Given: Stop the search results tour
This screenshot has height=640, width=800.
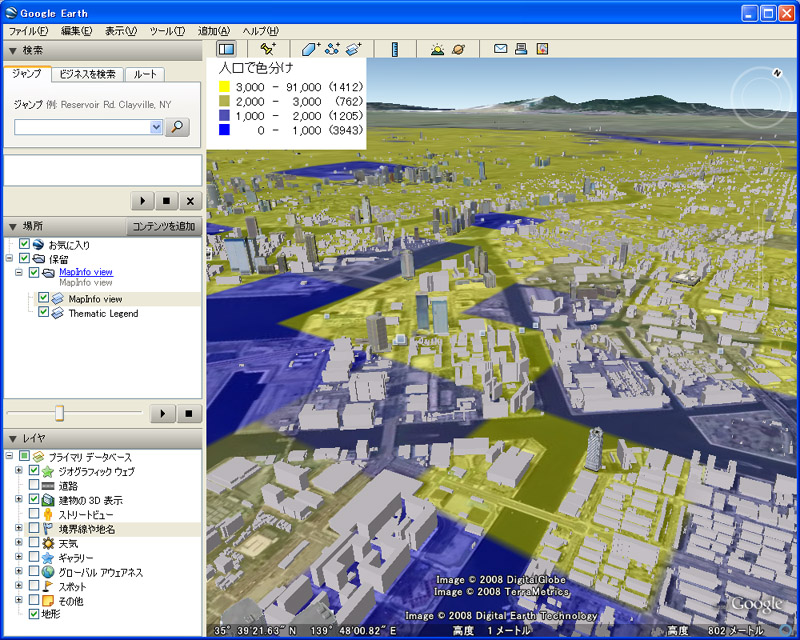Looking at the screenshot, I should (x=166, y=201).
